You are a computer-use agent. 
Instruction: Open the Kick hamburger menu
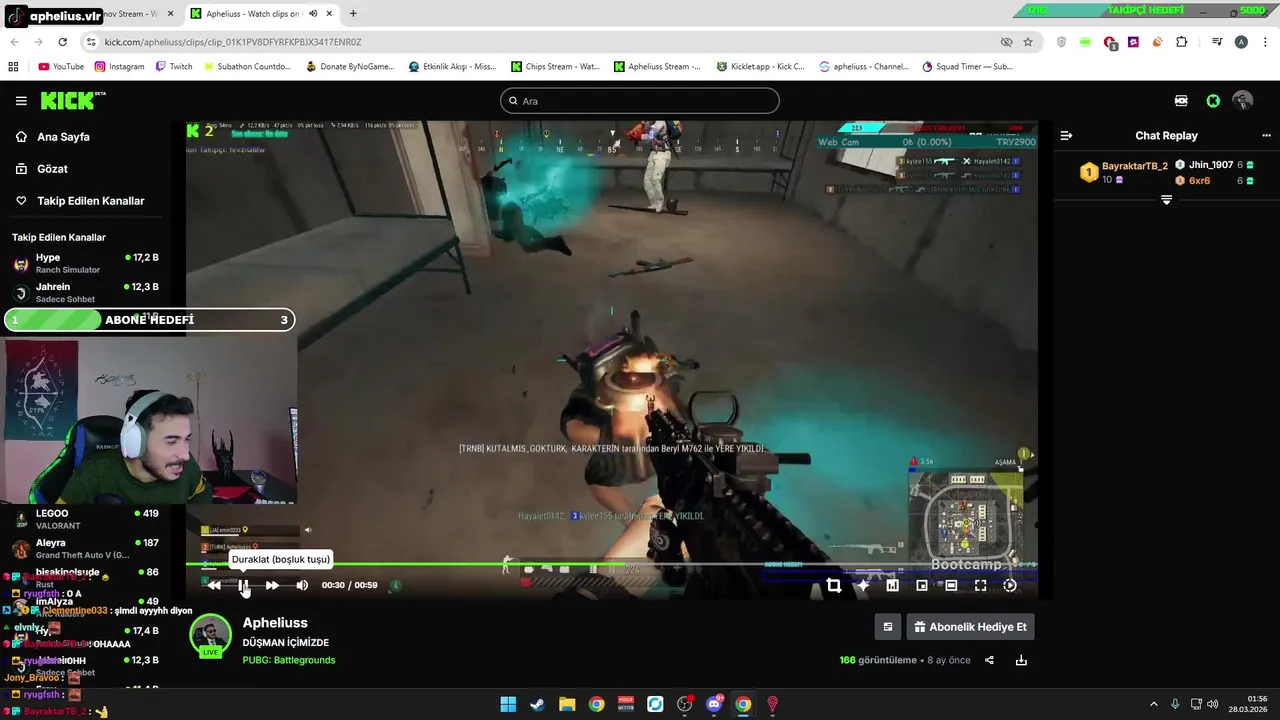coord(21,101)
